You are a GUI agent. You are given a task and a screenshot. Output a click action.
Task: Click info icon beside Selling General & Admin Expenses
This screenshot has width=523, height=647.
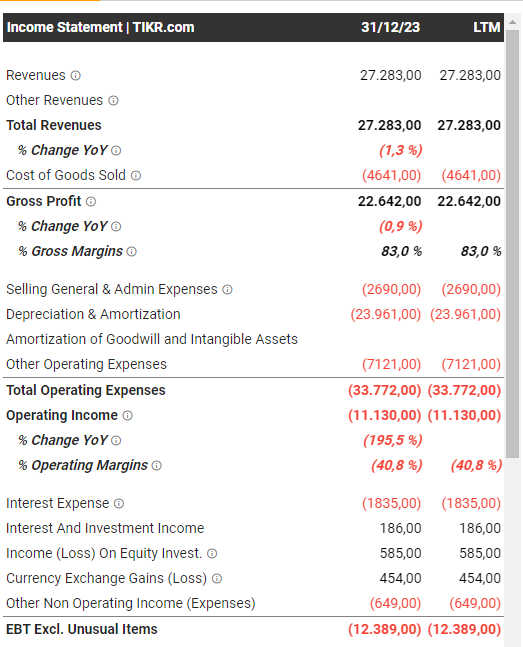pyautogui.click(x=227, y=290)
